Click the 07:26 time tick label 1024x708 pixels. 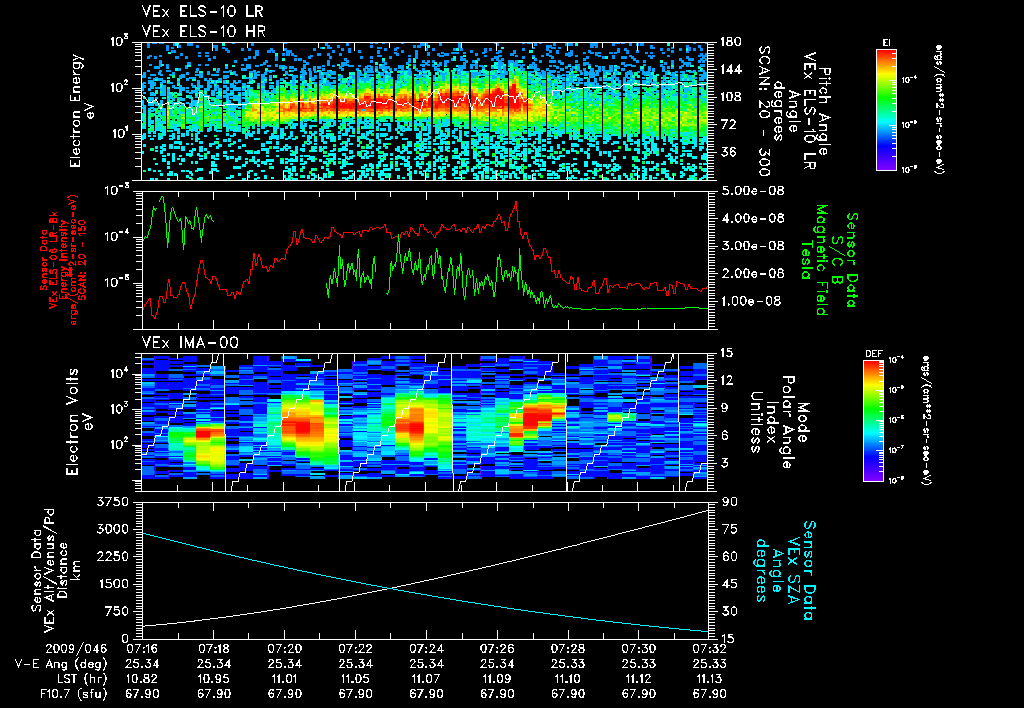497,649
